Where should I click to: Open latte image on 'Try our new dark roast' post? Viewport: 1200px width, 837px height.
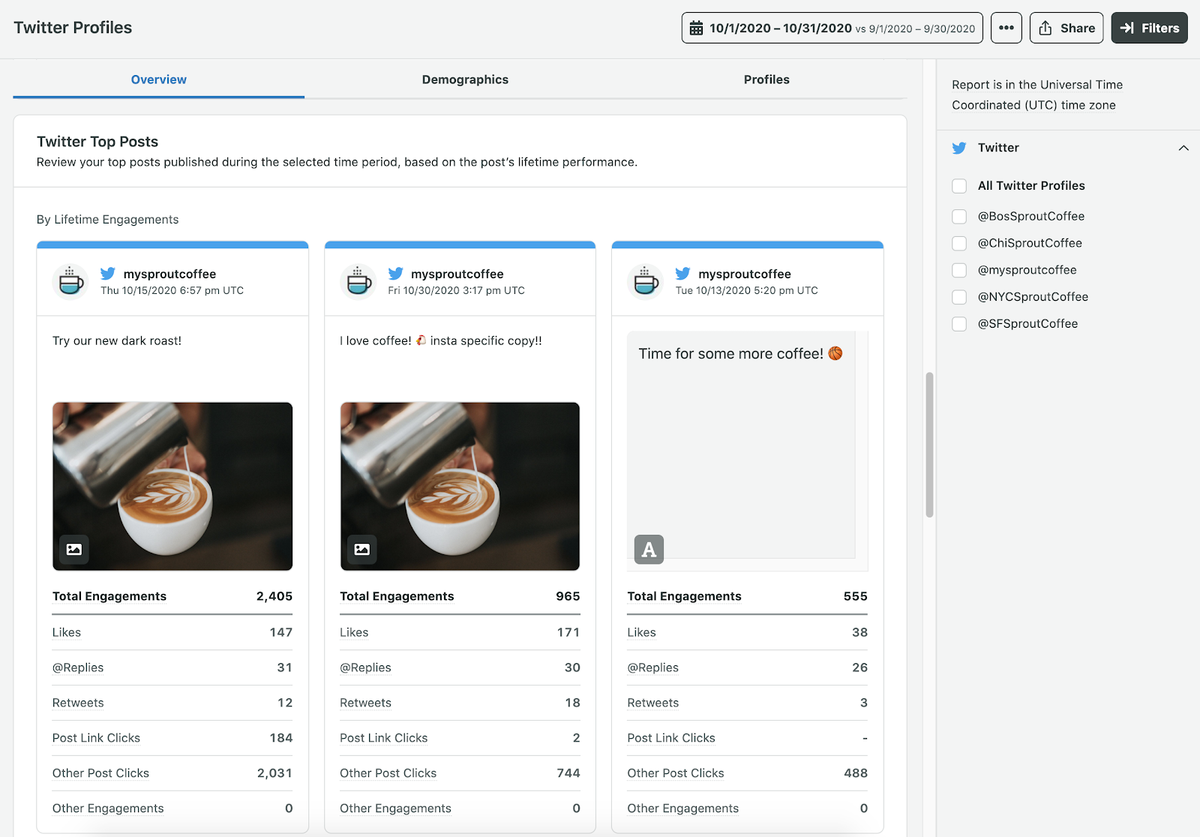point(172,486)
